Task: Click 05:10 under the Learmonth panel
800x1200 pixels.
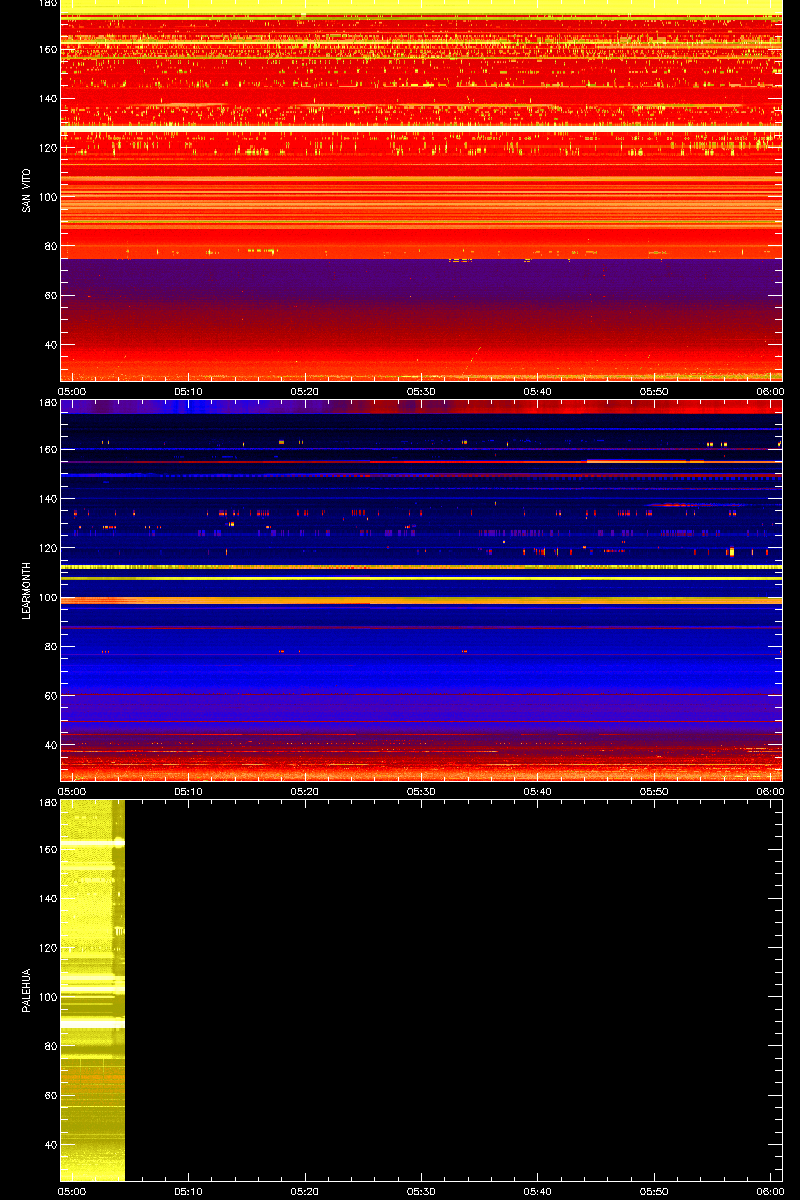Action: coord(189,791)
